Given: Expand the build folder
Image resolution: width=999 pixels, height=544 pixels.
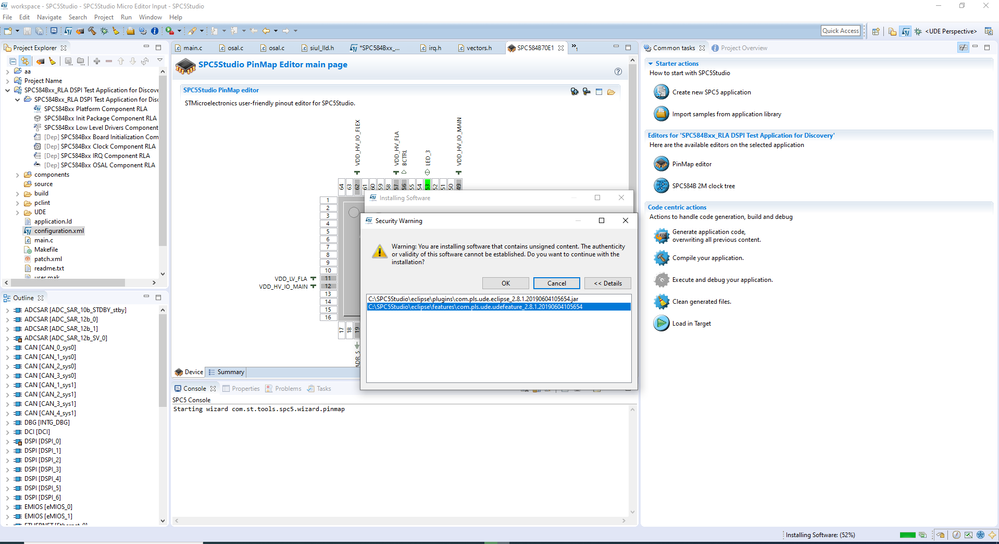Looking at the screenshot, I should [x=17, y=194].
